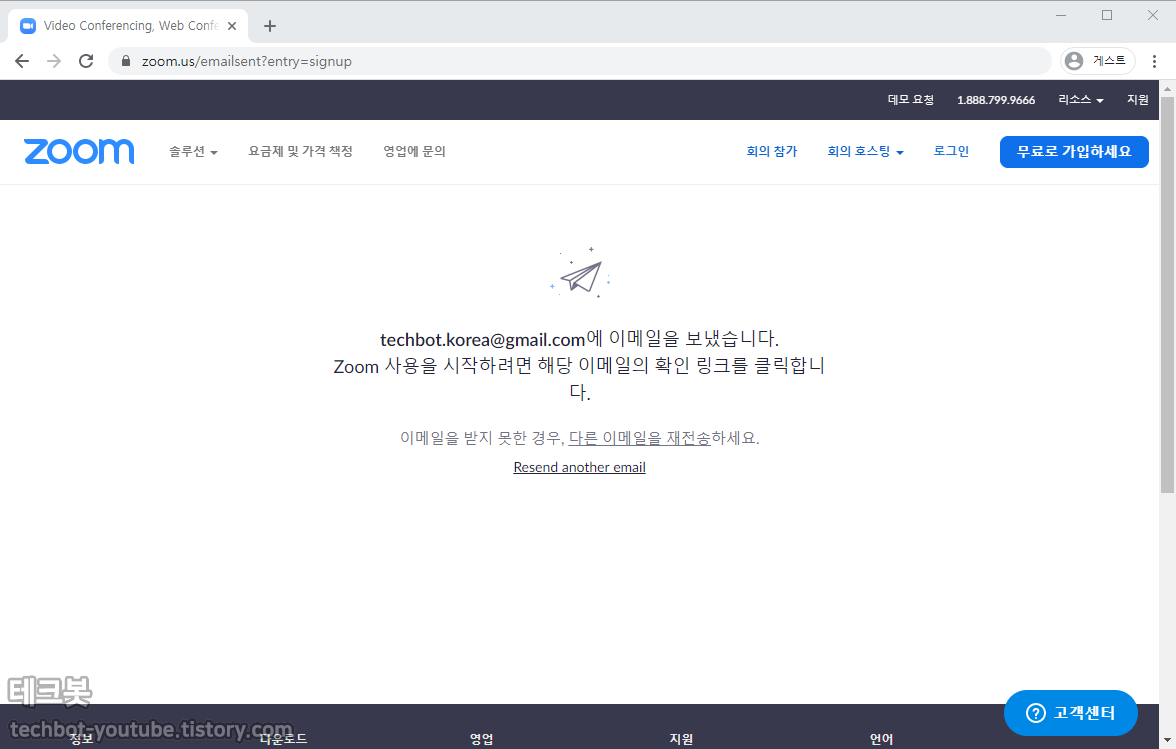Click the 무료로 가입하세요 button
Viewport: 1176px width, 749px height.
click(x=1074, y=151)
